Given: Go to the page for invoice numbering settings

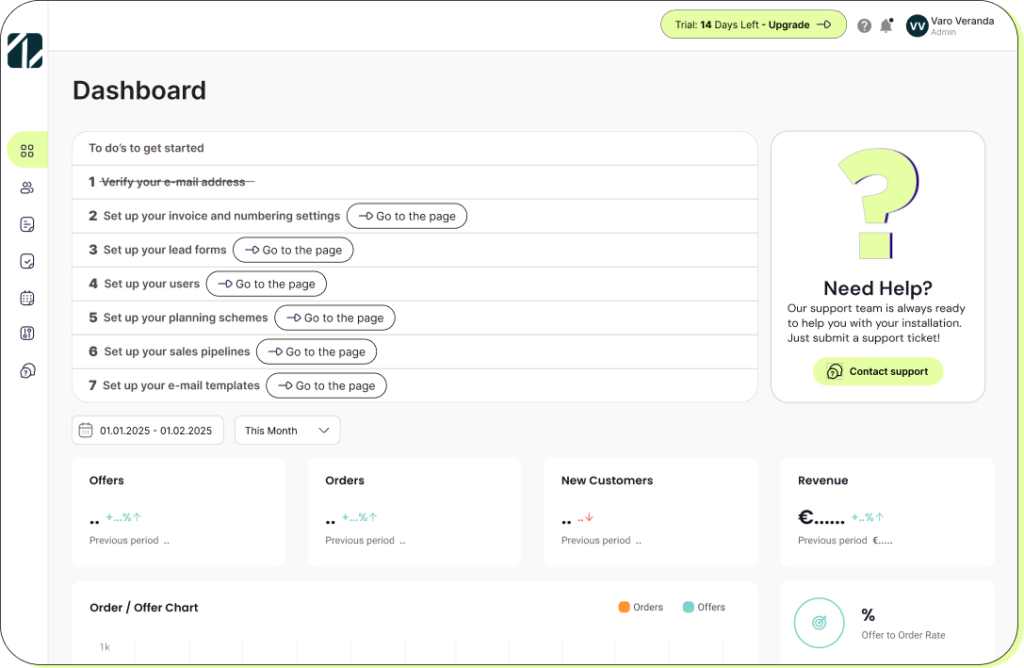Looking at the screenshot, I should coord(406,216).
